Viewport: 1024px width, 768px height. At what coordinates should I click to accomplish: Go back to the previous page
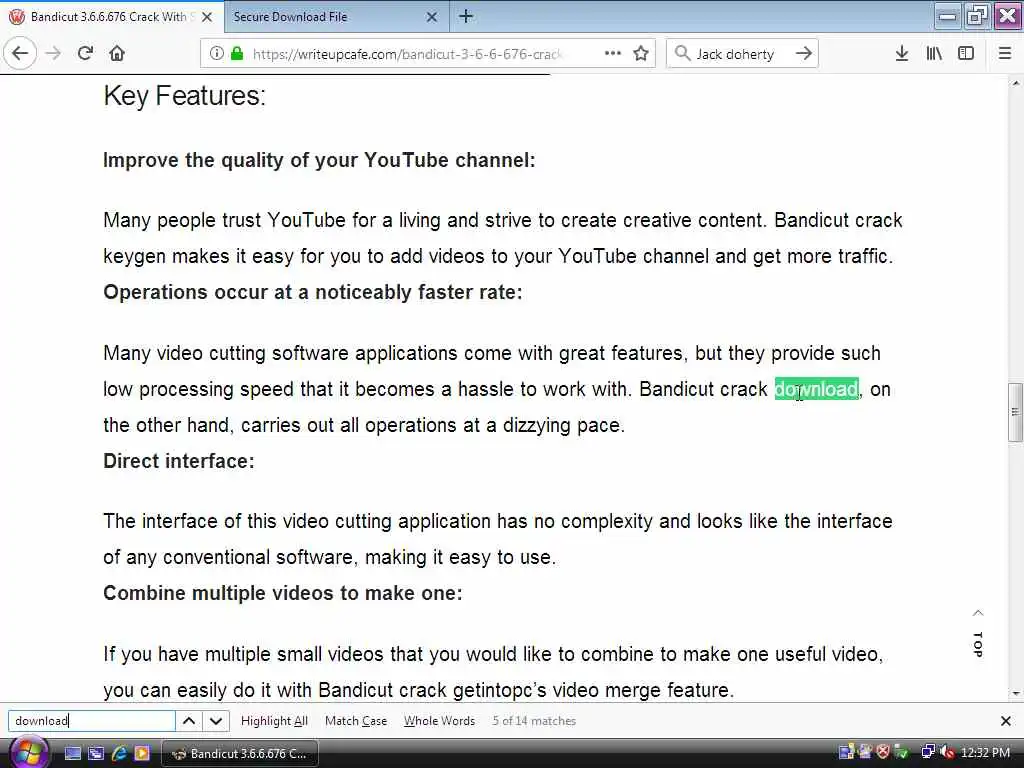coord(20,54)
